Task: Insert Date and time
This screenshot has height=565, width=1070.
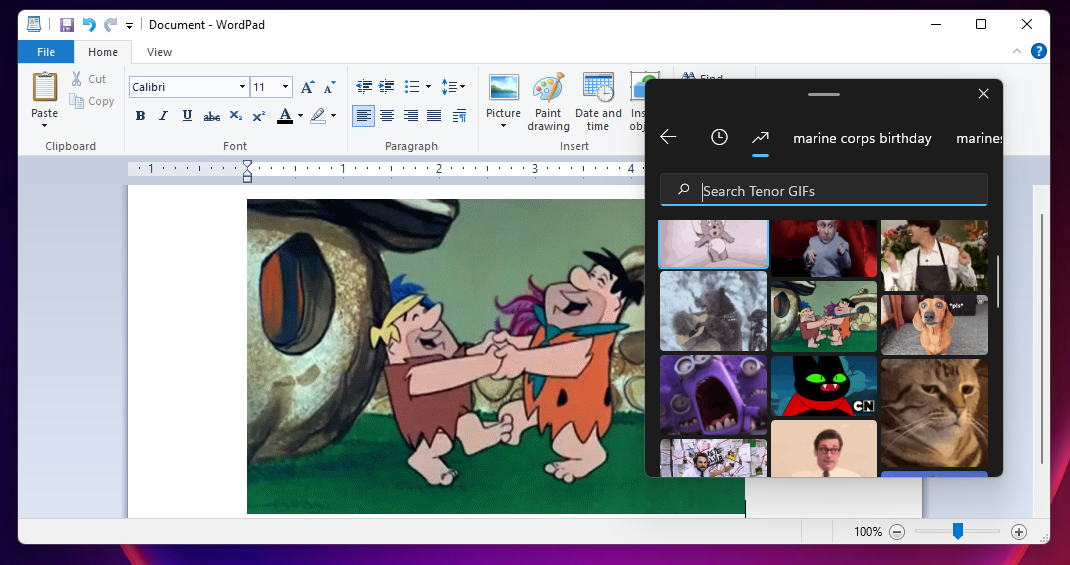Action: pos(598,101)
